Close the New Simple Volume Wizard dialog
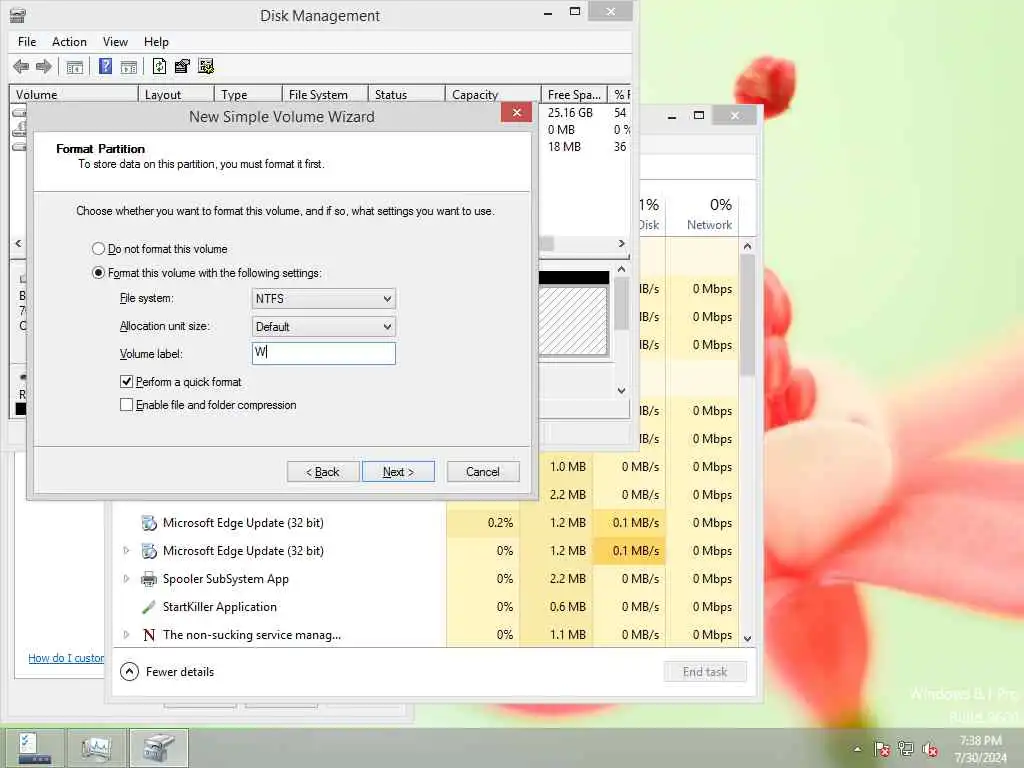Viewport: 1024px width, 768px height. coord(517,112)
